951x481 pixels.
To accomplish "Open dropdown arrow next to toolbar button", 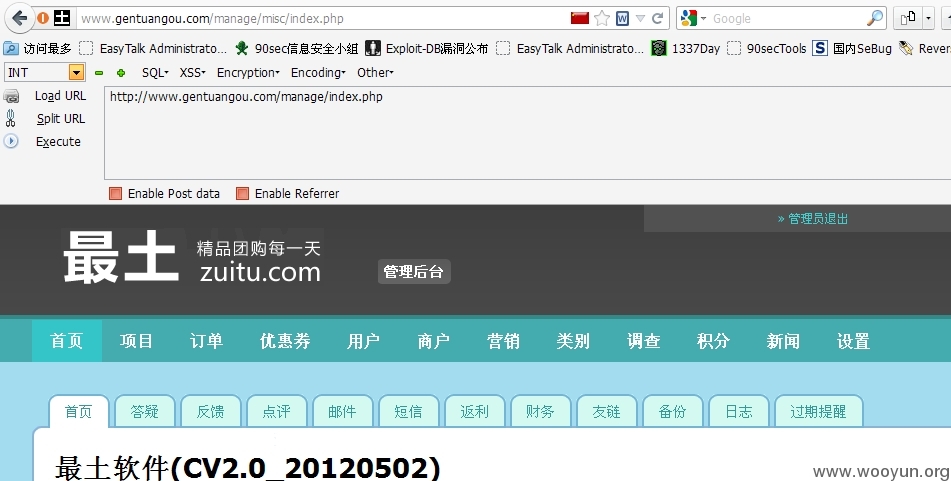I will (929, 18).
